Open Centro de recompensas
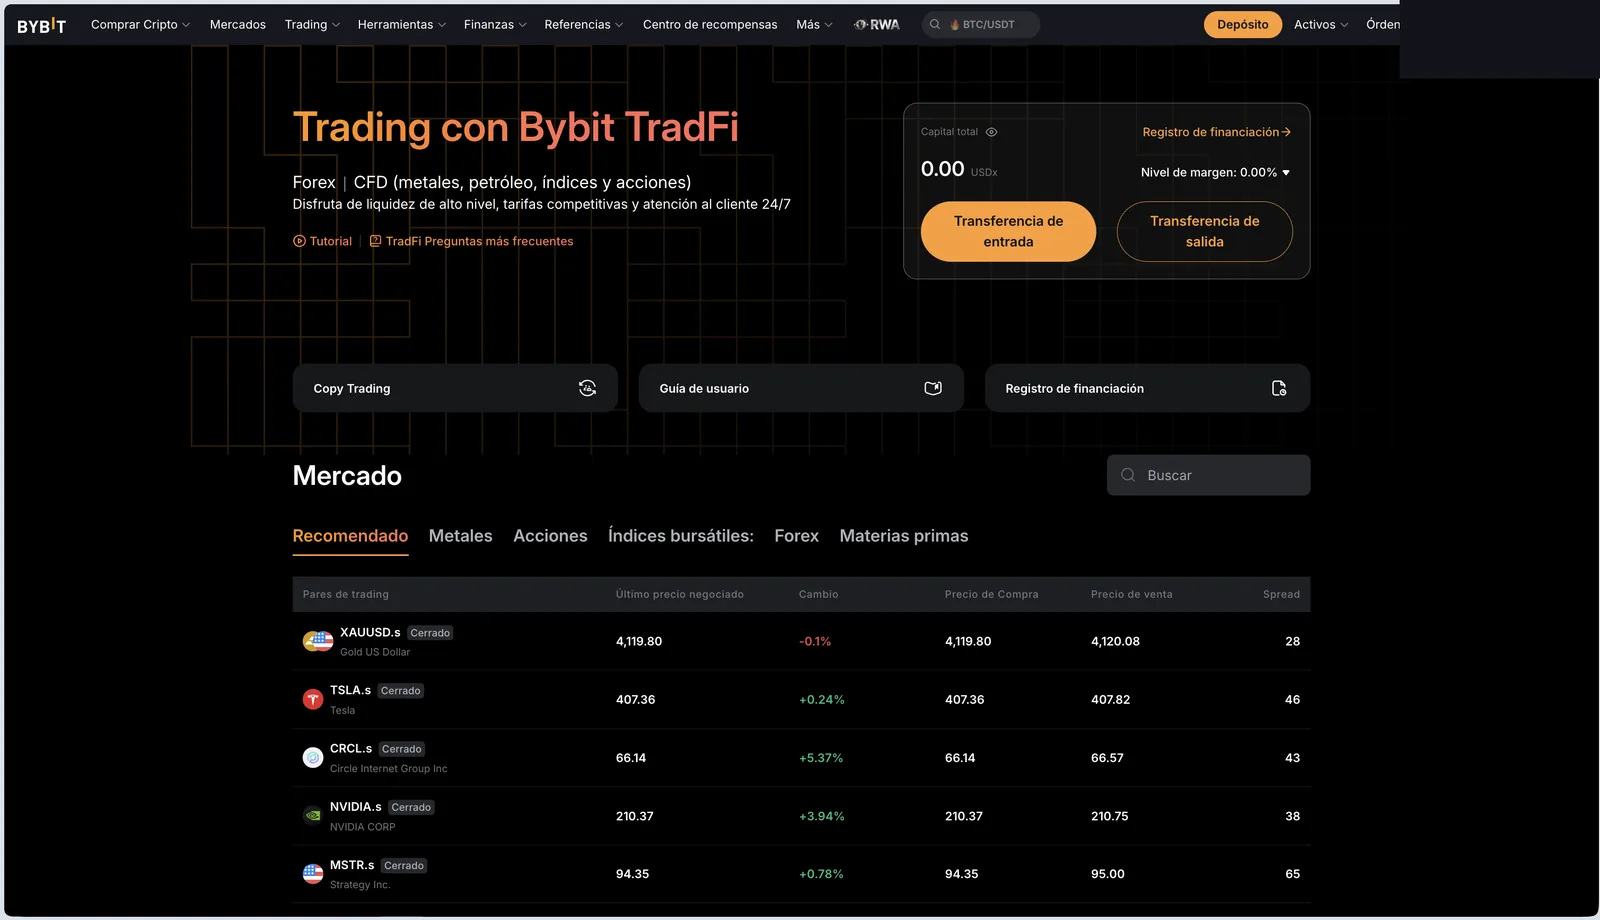1600x920 pixels. click(710, 25)
